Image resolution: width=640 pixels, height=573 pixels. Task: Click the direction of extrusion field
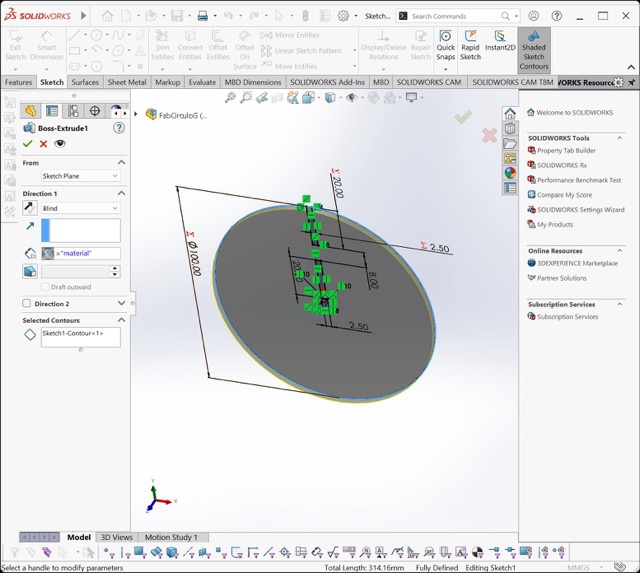click(x=80, y=230)
